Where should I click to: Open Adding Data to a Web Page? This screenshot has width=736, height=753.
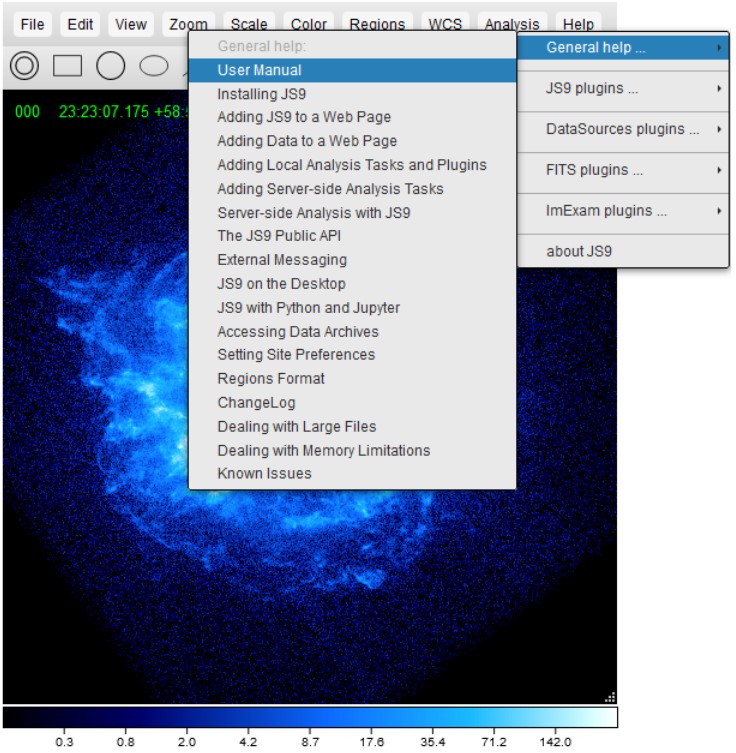[352, 141]
